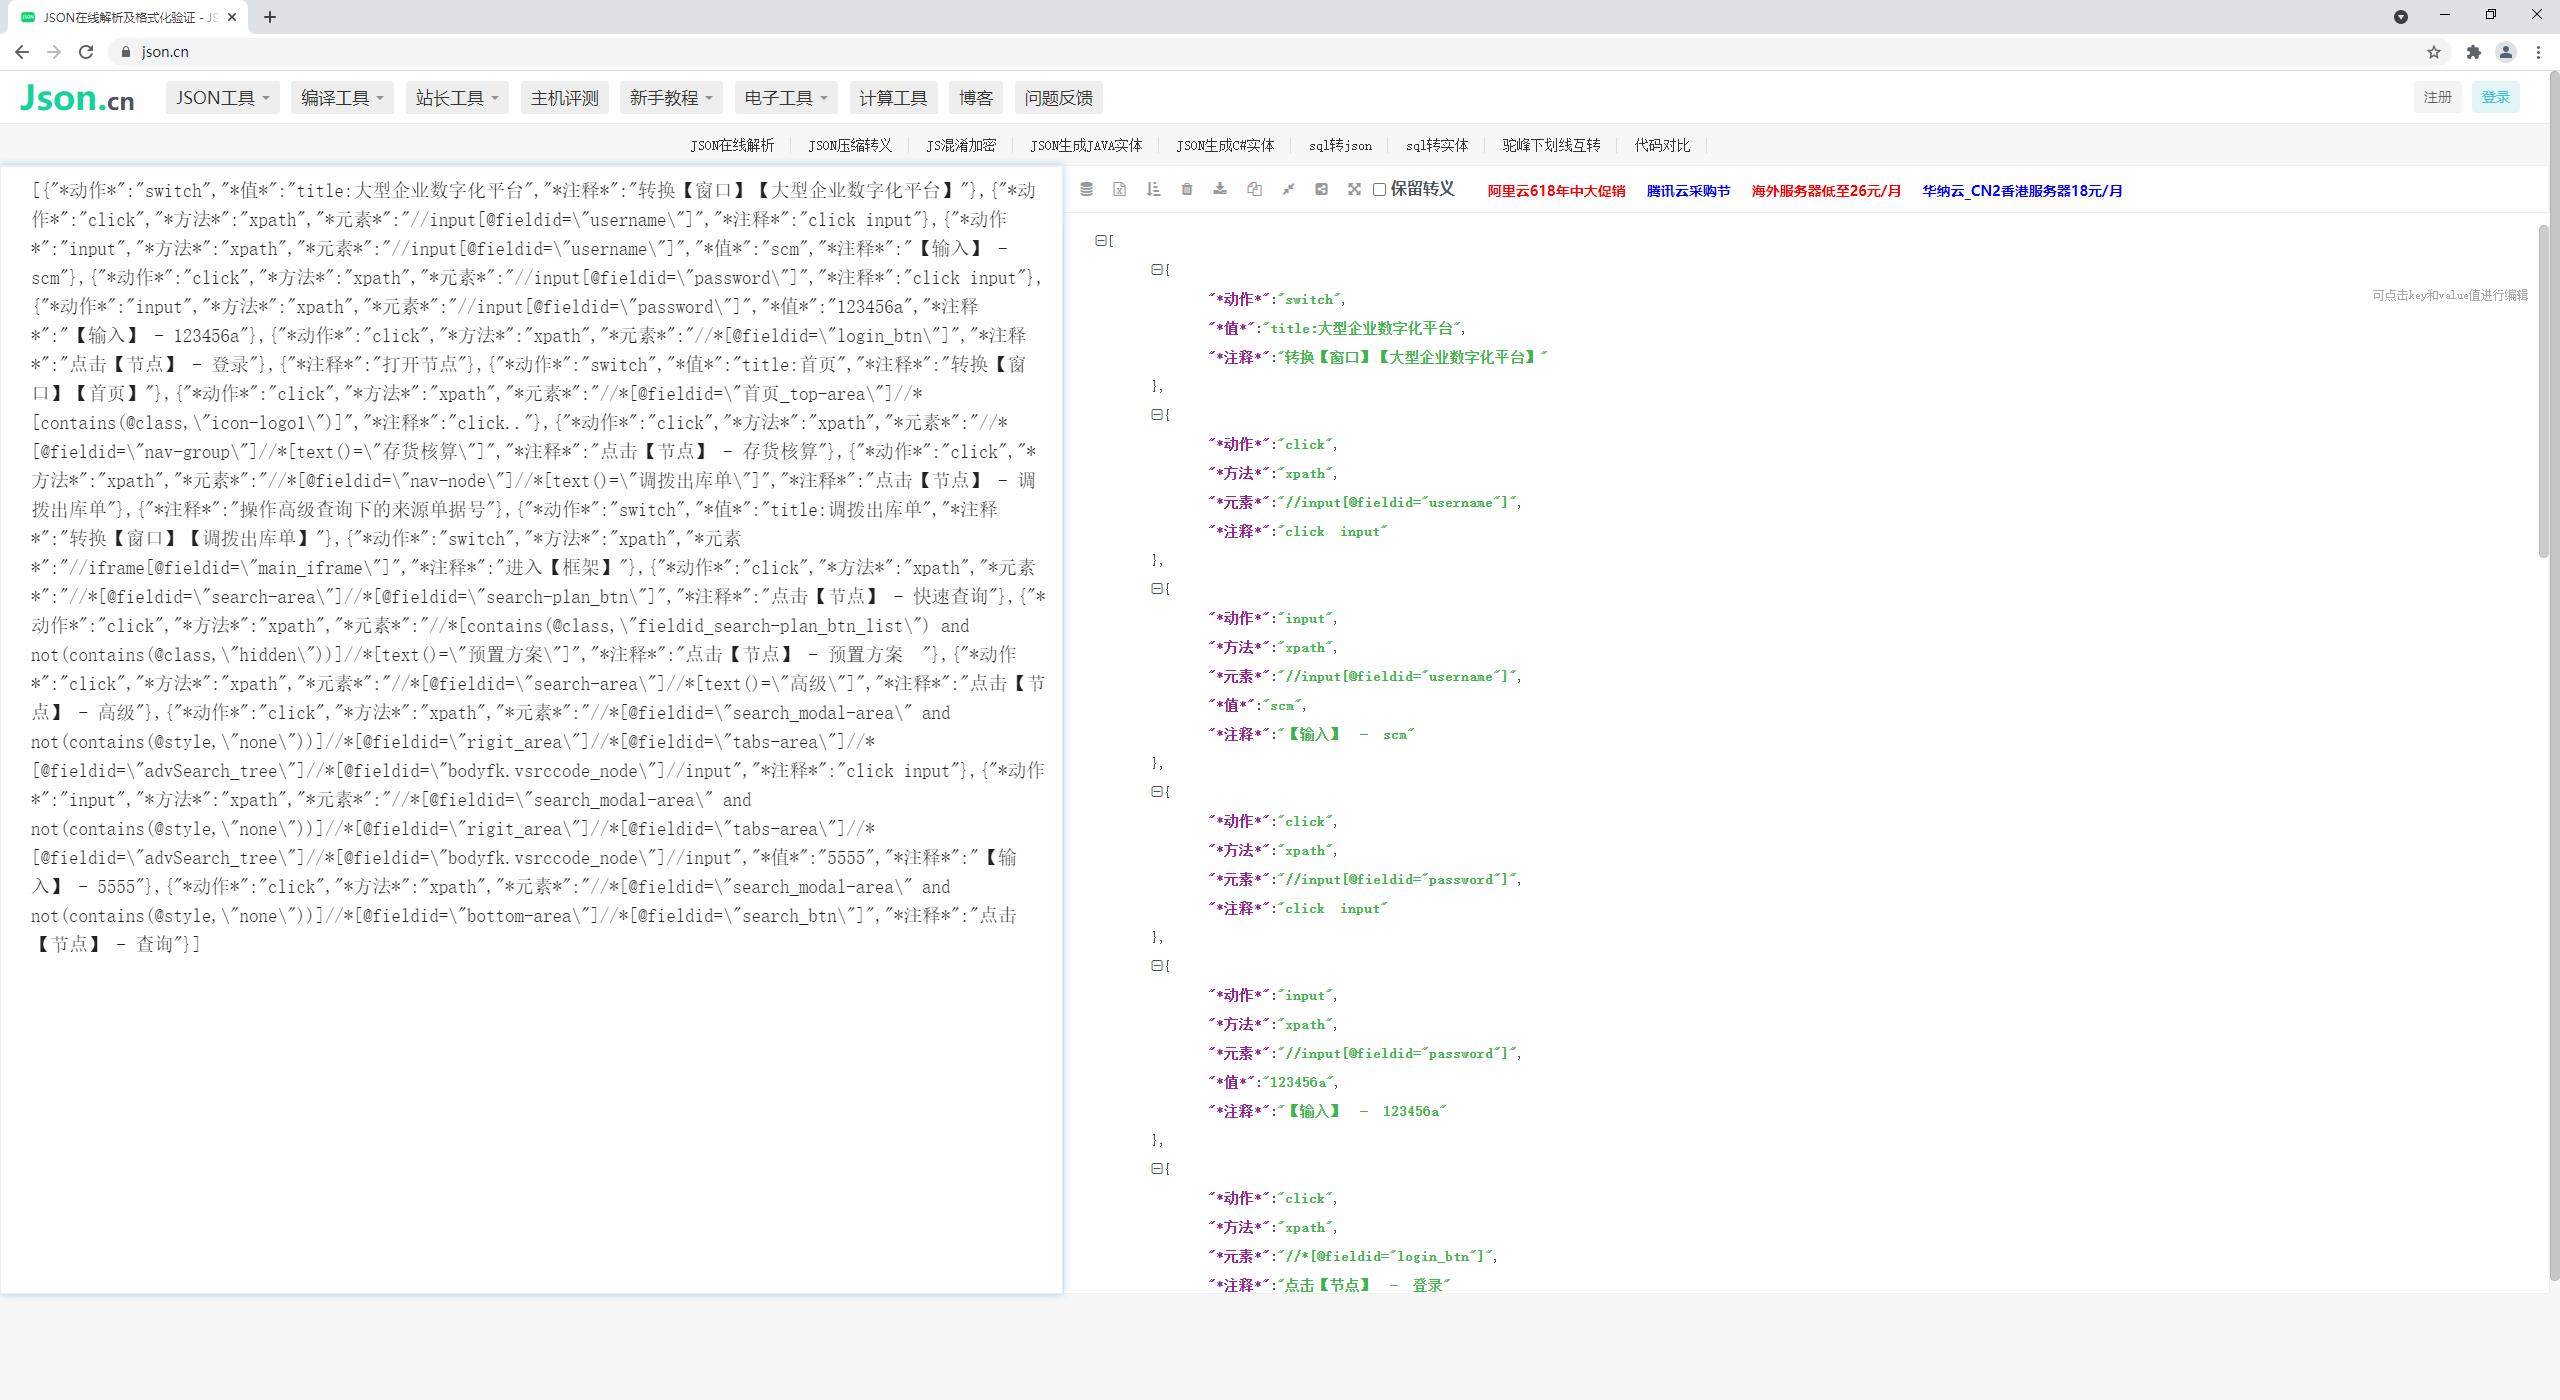This screenshot has height=1400, width=2560.
Task: Click the sort descending icon
Action: [x=1153, y=189]
